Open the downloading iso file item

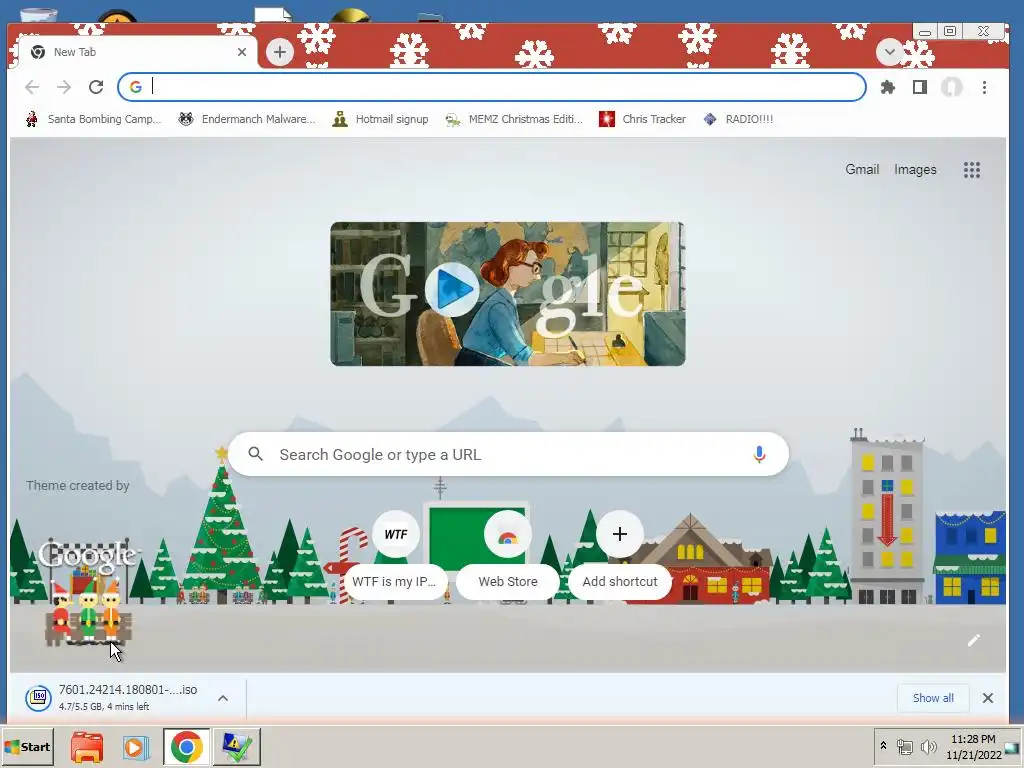[128, 697]
